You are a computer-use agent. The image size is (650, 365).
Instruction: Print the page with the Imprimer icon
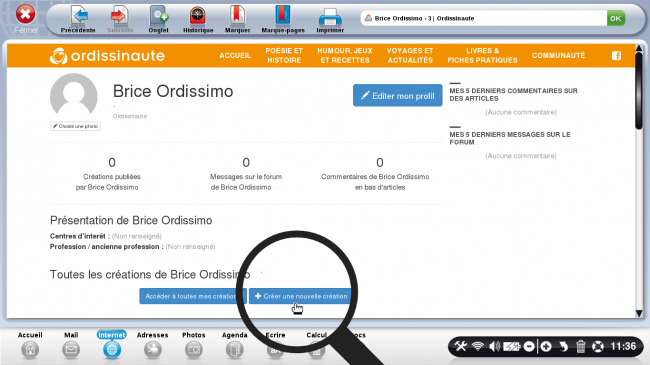[x=330, y=17]
